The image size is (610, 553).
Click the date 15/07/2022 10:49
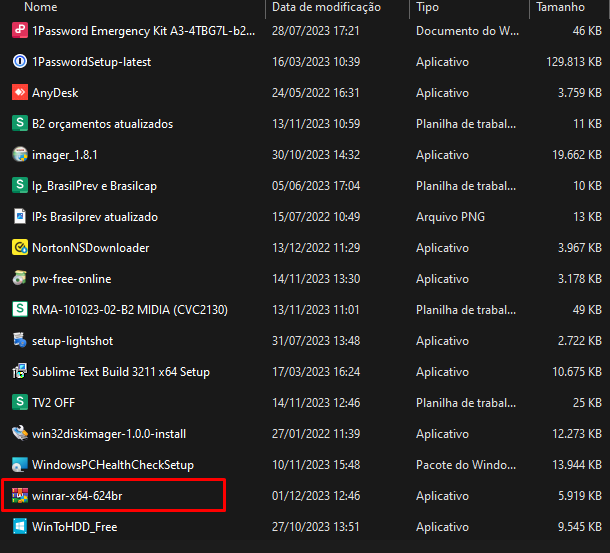tap(316, 217)
